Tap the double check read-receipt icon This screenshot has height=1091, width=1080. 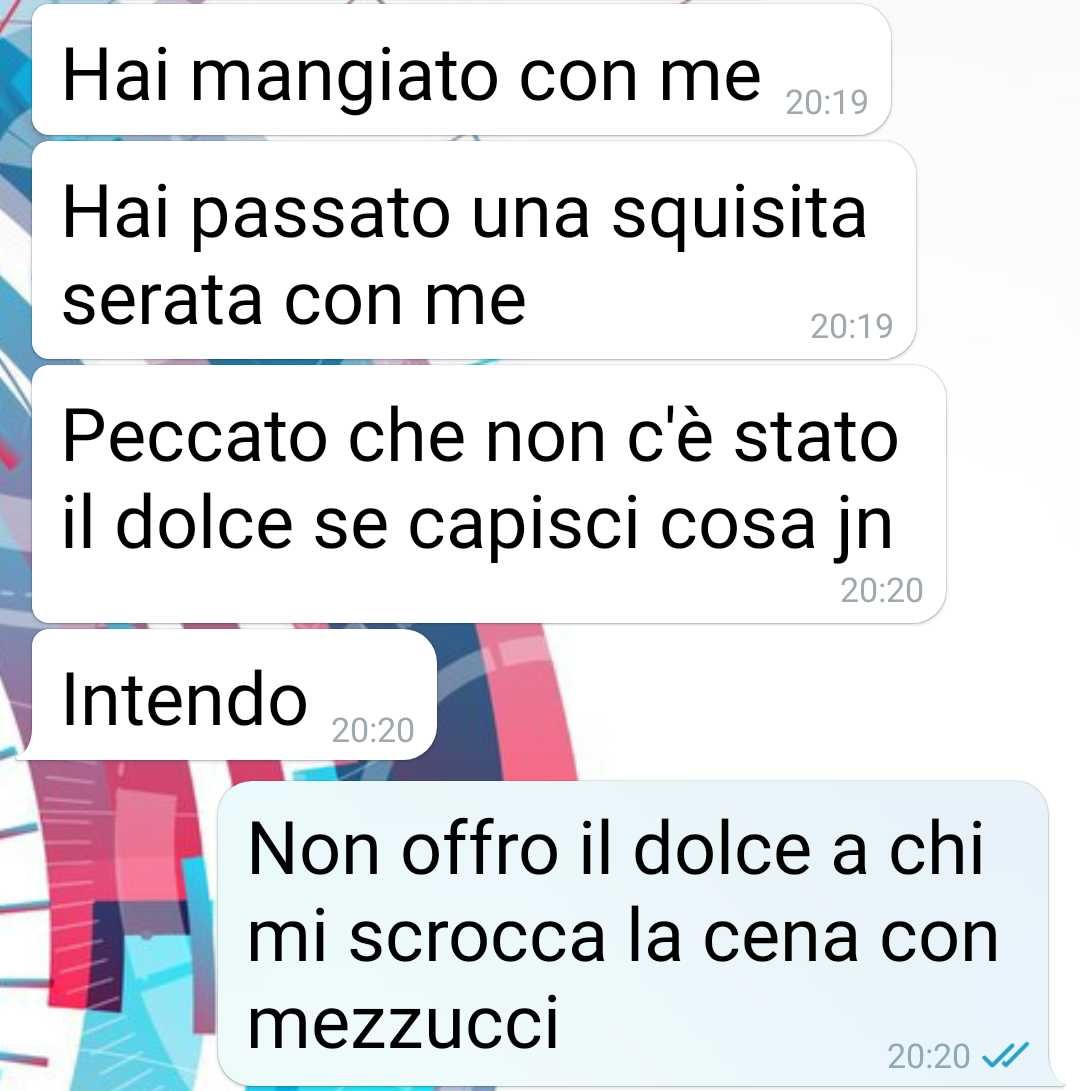[x=1005, y=1055]
